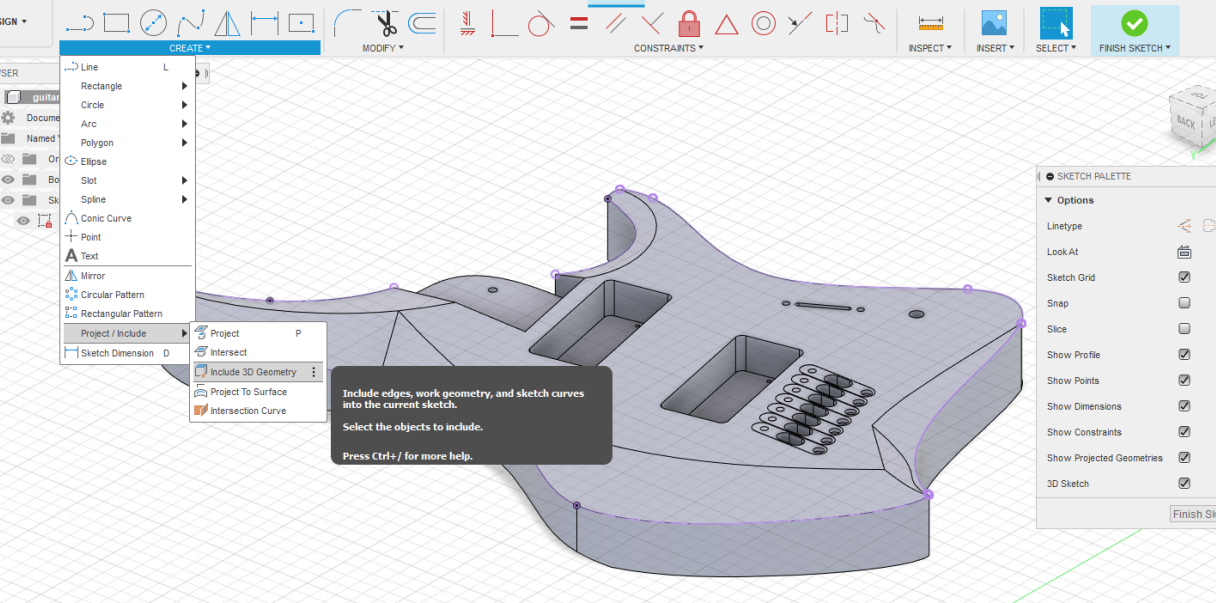Choose the Concentric constraint icon
Screen dimensions: 1216x603
[764, 22]
